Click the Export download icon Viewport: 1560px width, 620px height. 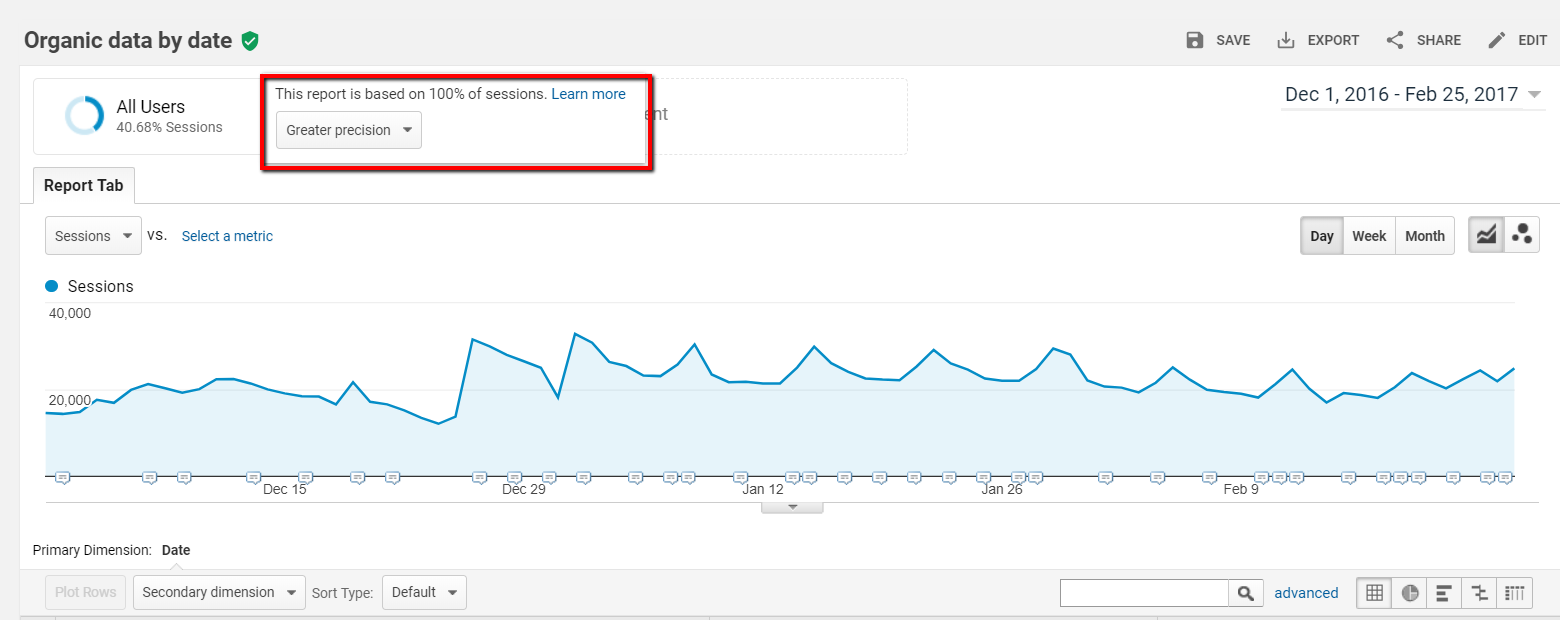(1286, 40)
